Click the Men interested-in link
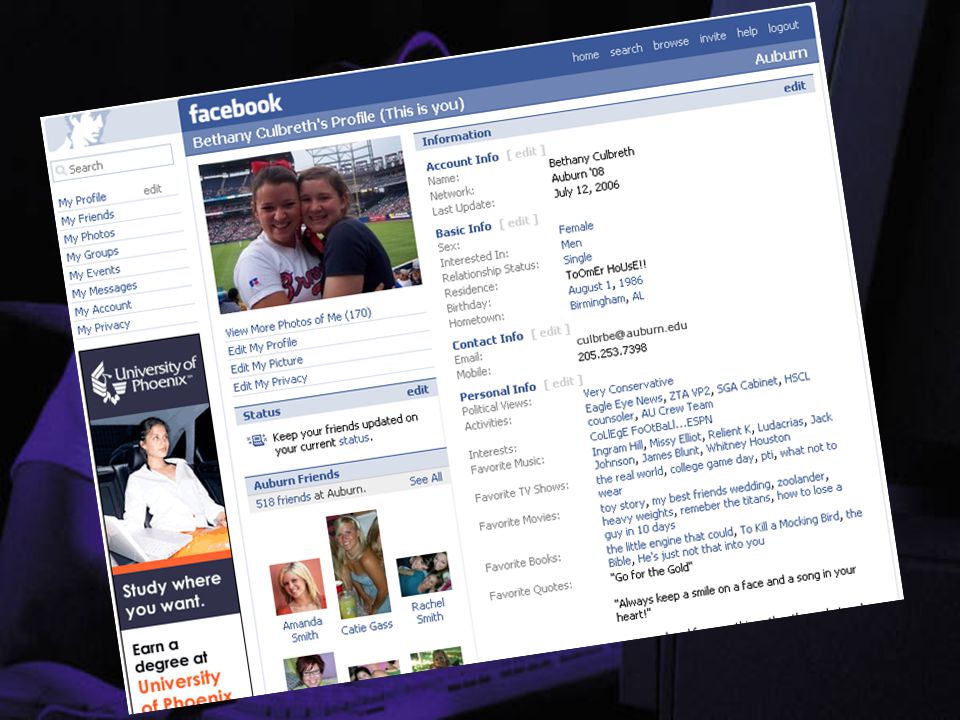Viewport: 960px width, 720px height. [571, 244]
